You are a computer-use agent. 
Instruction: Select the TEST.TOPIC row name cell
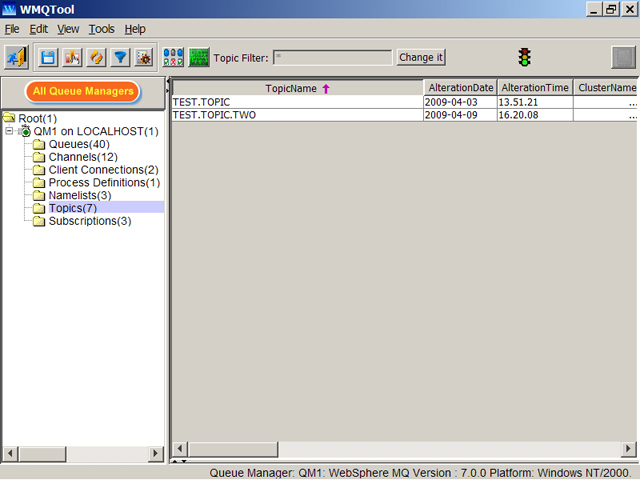[298, 102]
